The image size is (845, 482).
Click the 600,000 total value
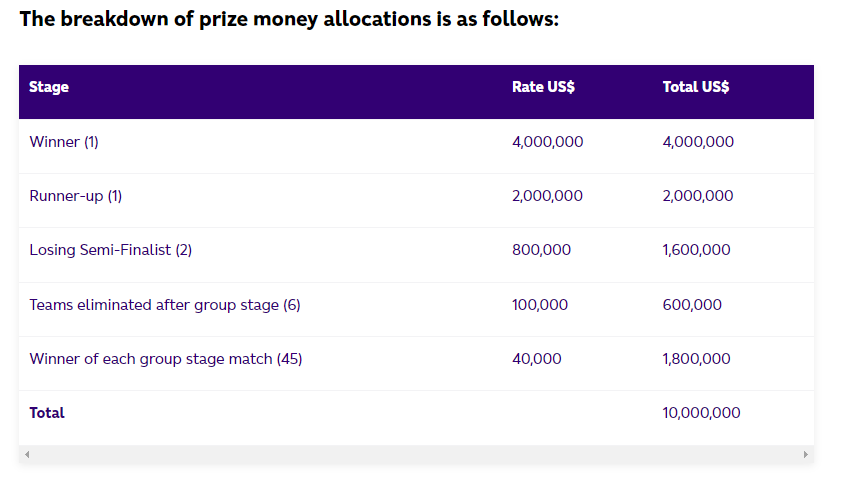pos(692,305)
